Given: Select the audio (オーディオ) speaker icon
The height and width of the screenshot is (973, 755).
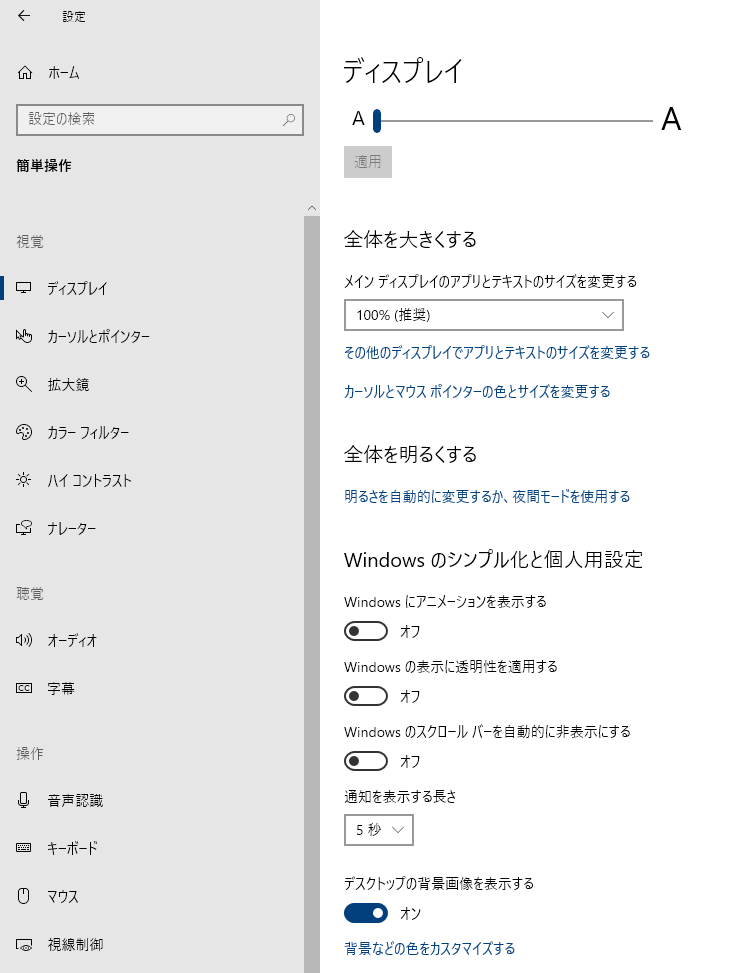Looking at the screenshot, I should (x=25, y=640).
